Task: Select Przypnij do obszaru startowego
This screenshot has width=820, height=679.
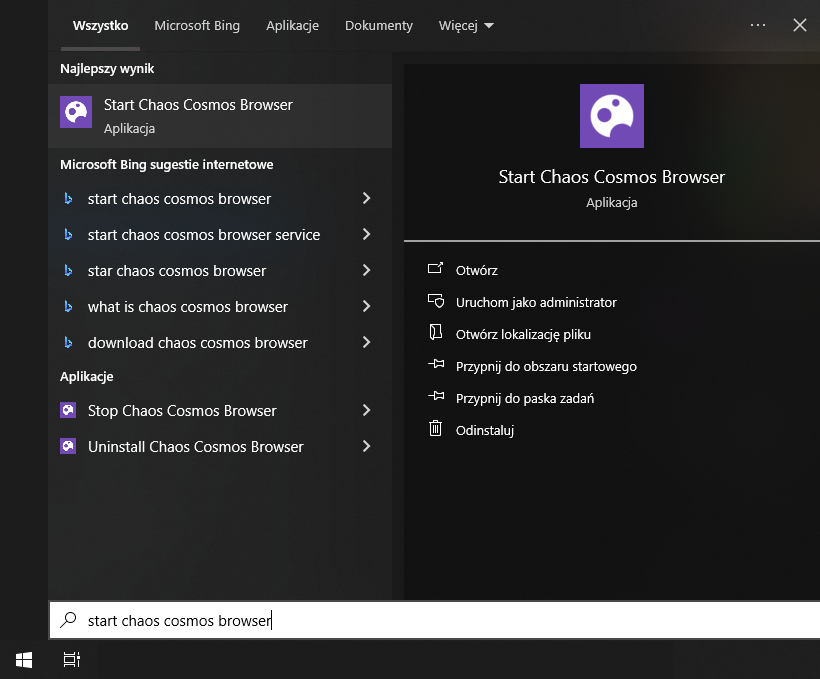Action: (546, 366)
